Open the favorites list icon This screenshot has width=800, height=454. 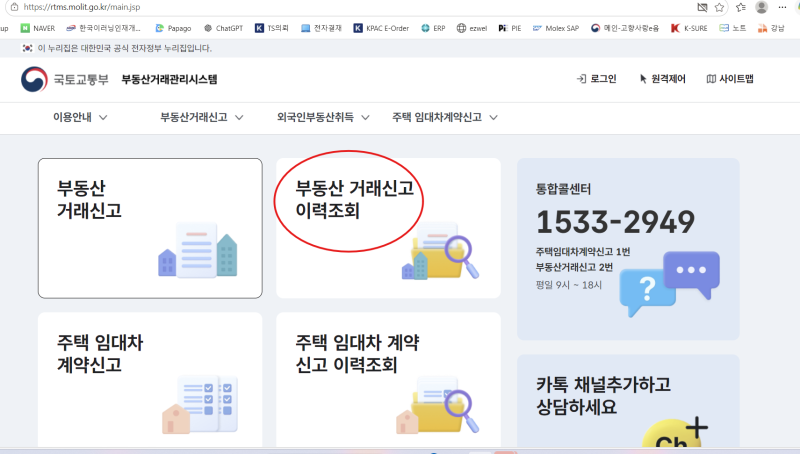click(741, 7)
